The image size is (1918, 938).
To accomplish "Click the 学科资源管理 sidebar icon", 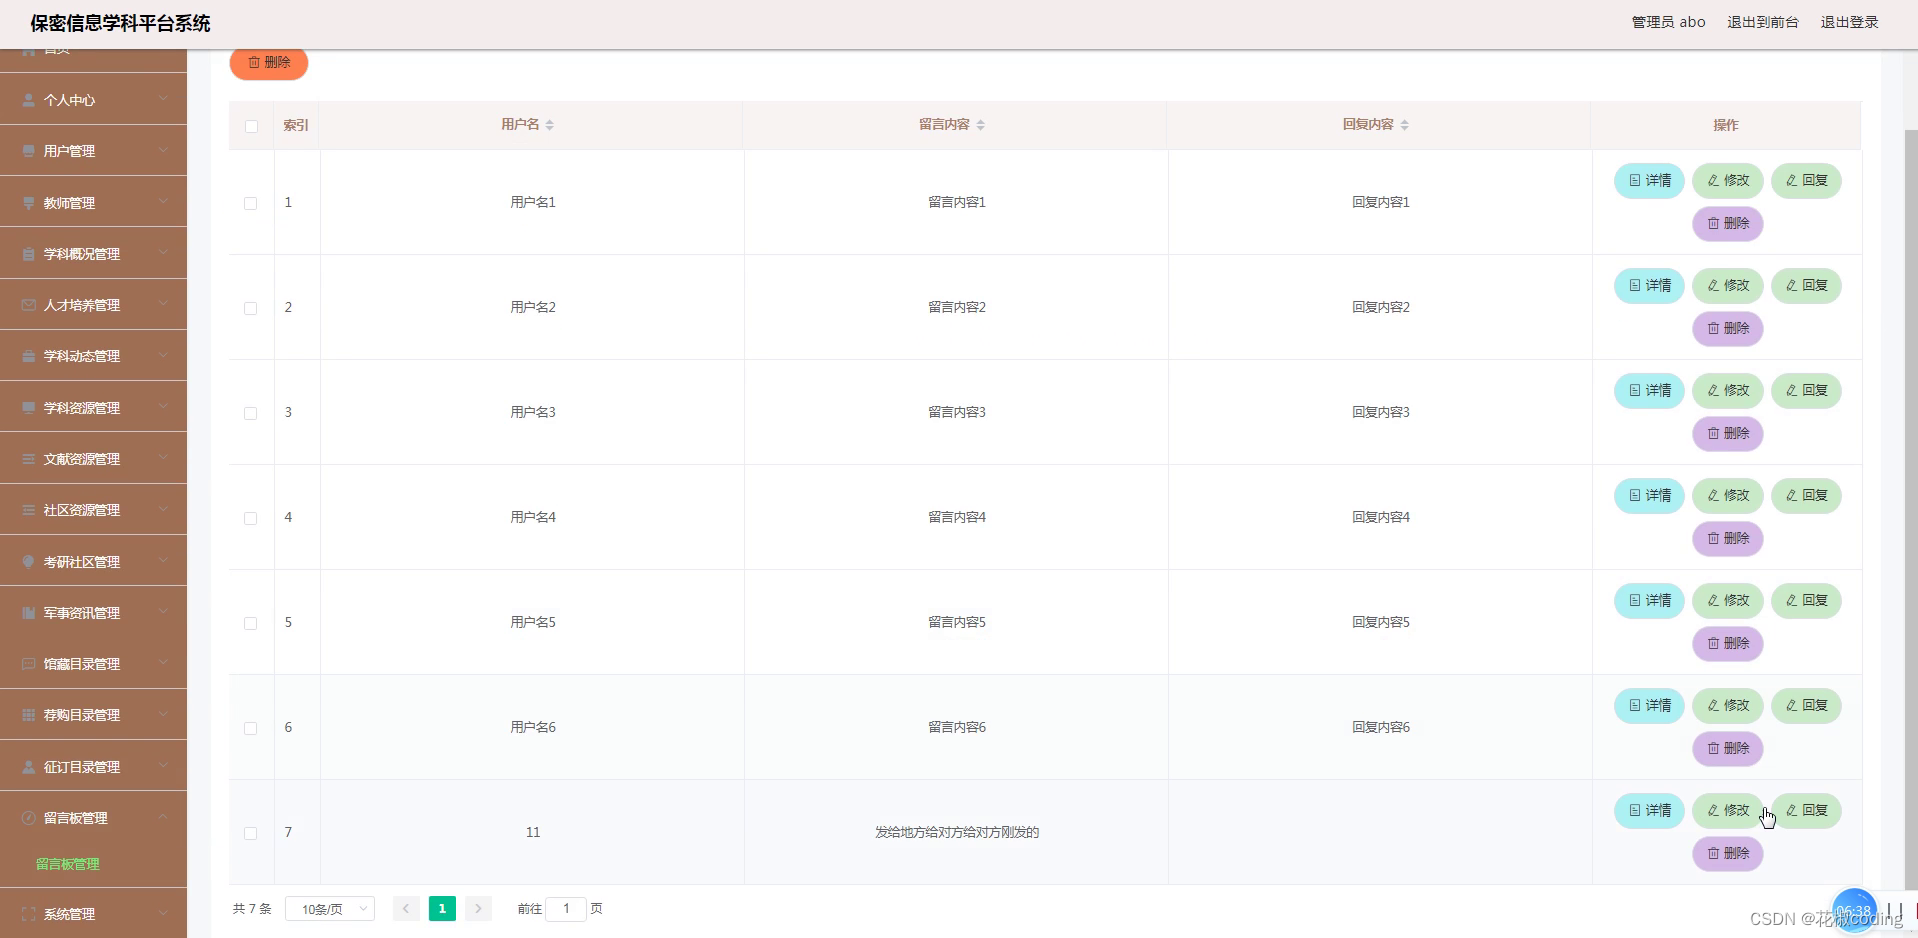I will click(29, 408).
